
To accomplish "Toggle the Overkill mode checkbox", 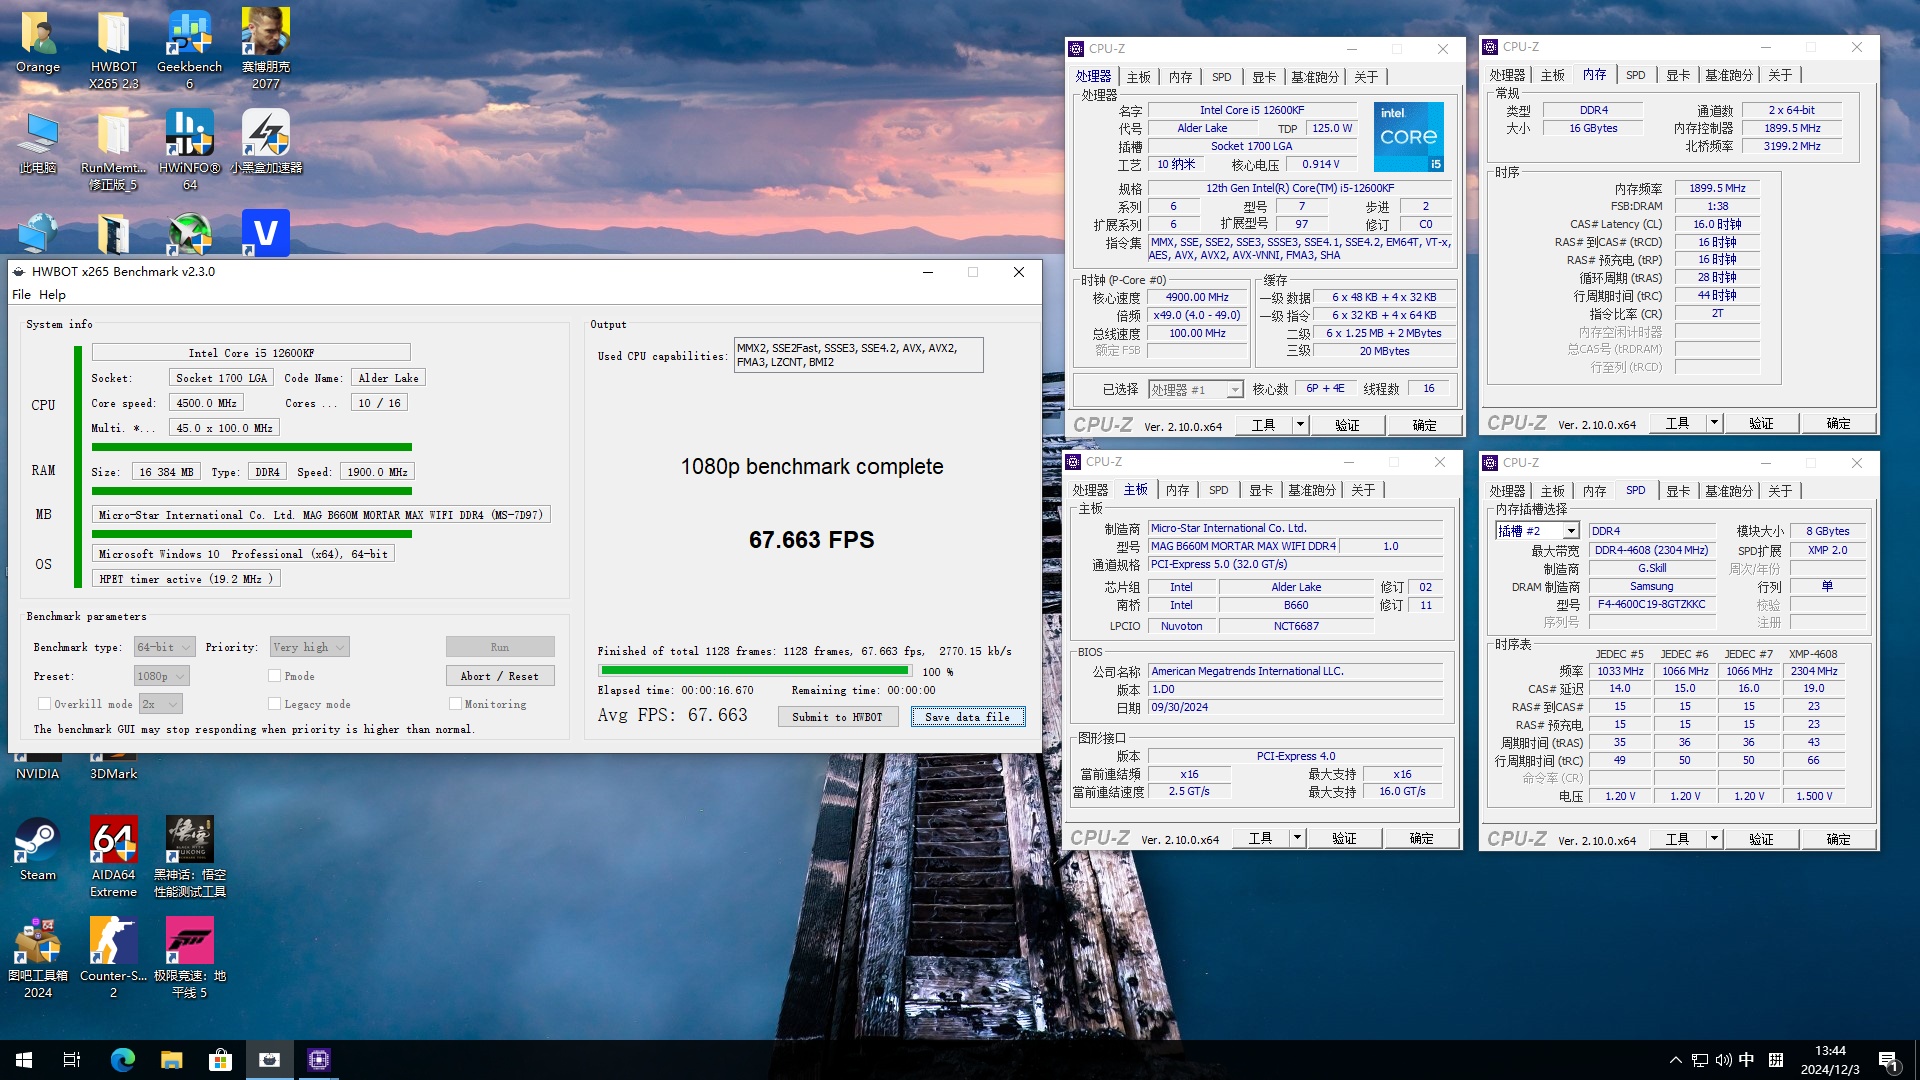I will [44, 704].
